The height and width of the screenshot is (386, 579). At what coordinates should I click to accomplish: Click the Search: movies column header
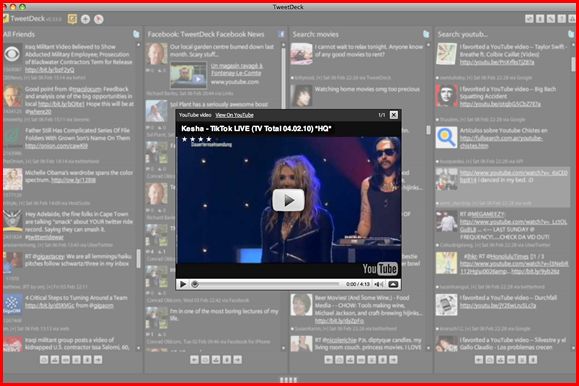pyautogui.click(x=315, y=34)
